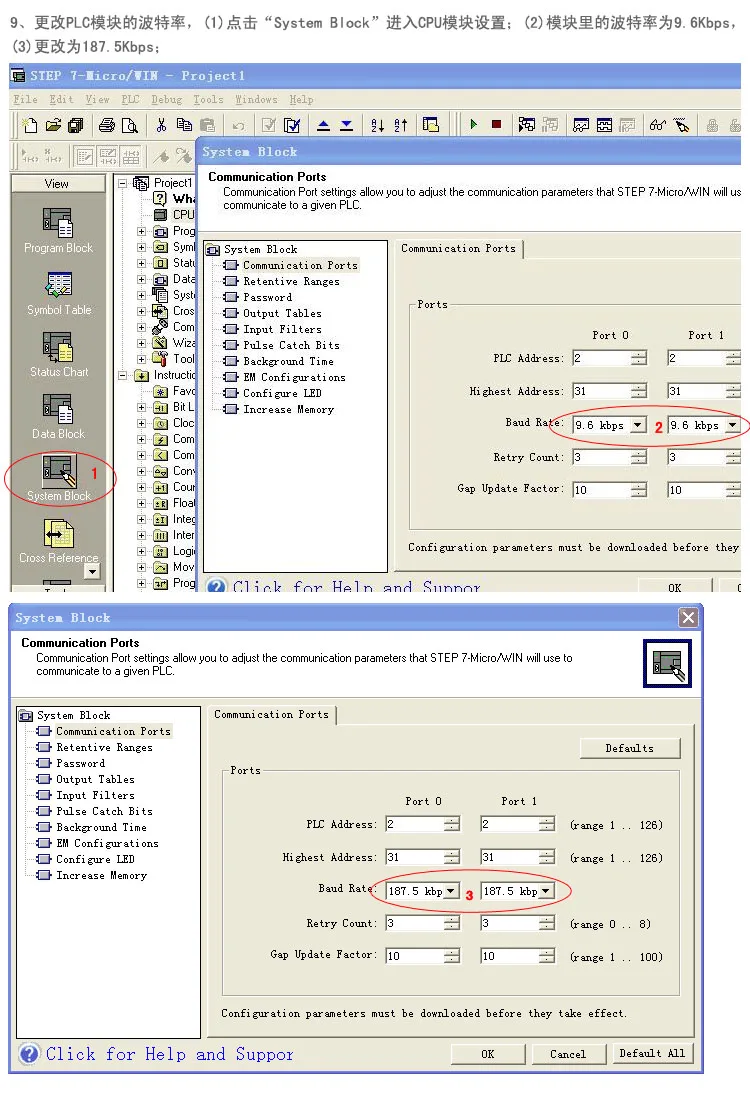Select Pulse Catch Bits in the 187.5 kbps dialog

tap(104, 811)
